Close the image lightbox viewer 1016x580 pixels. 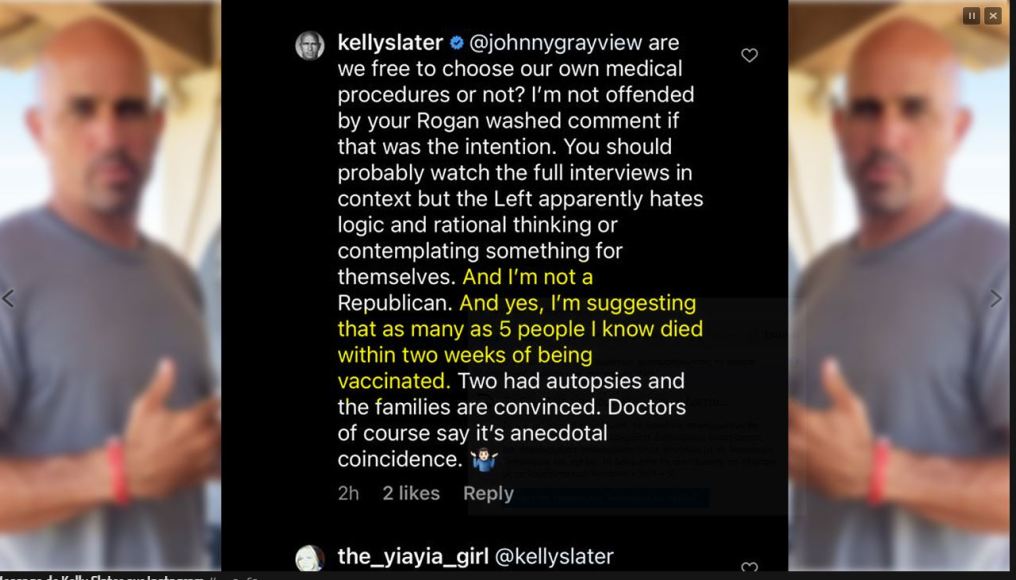click(x=992, y=16)
